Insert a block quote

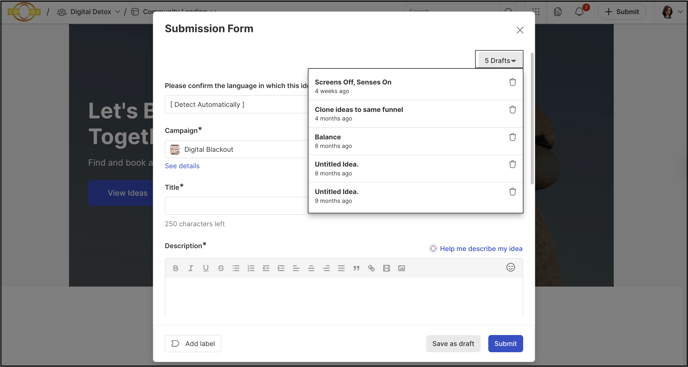[x=356, y=268]
